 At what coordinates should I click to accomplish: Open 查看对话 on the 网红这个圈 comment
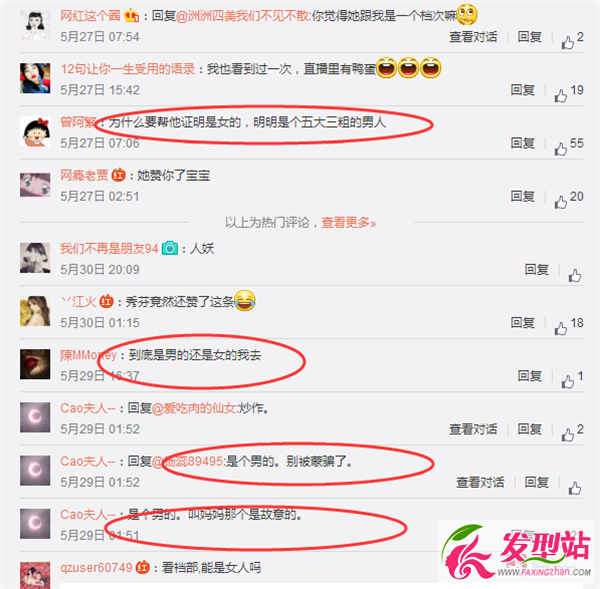(x=473, y=37)
